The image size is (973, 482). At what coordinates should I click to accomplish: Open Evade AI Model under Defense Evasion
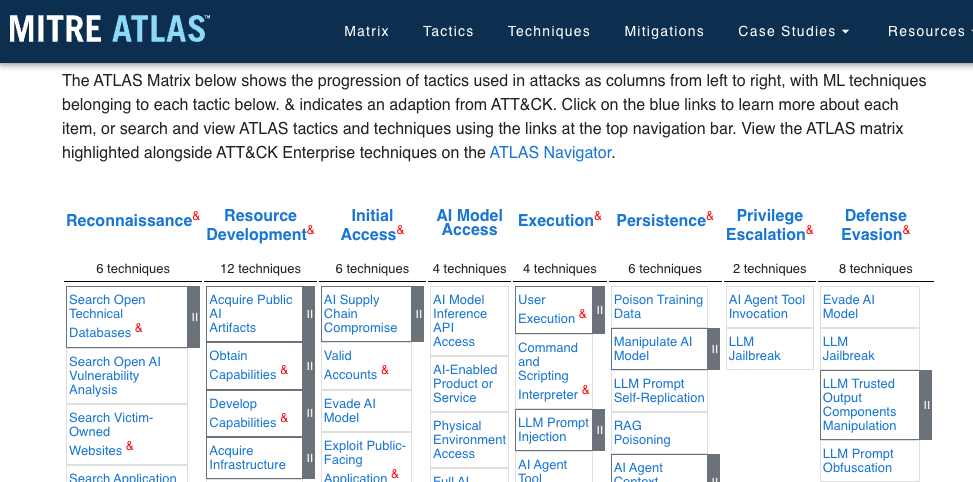(849, 306)
